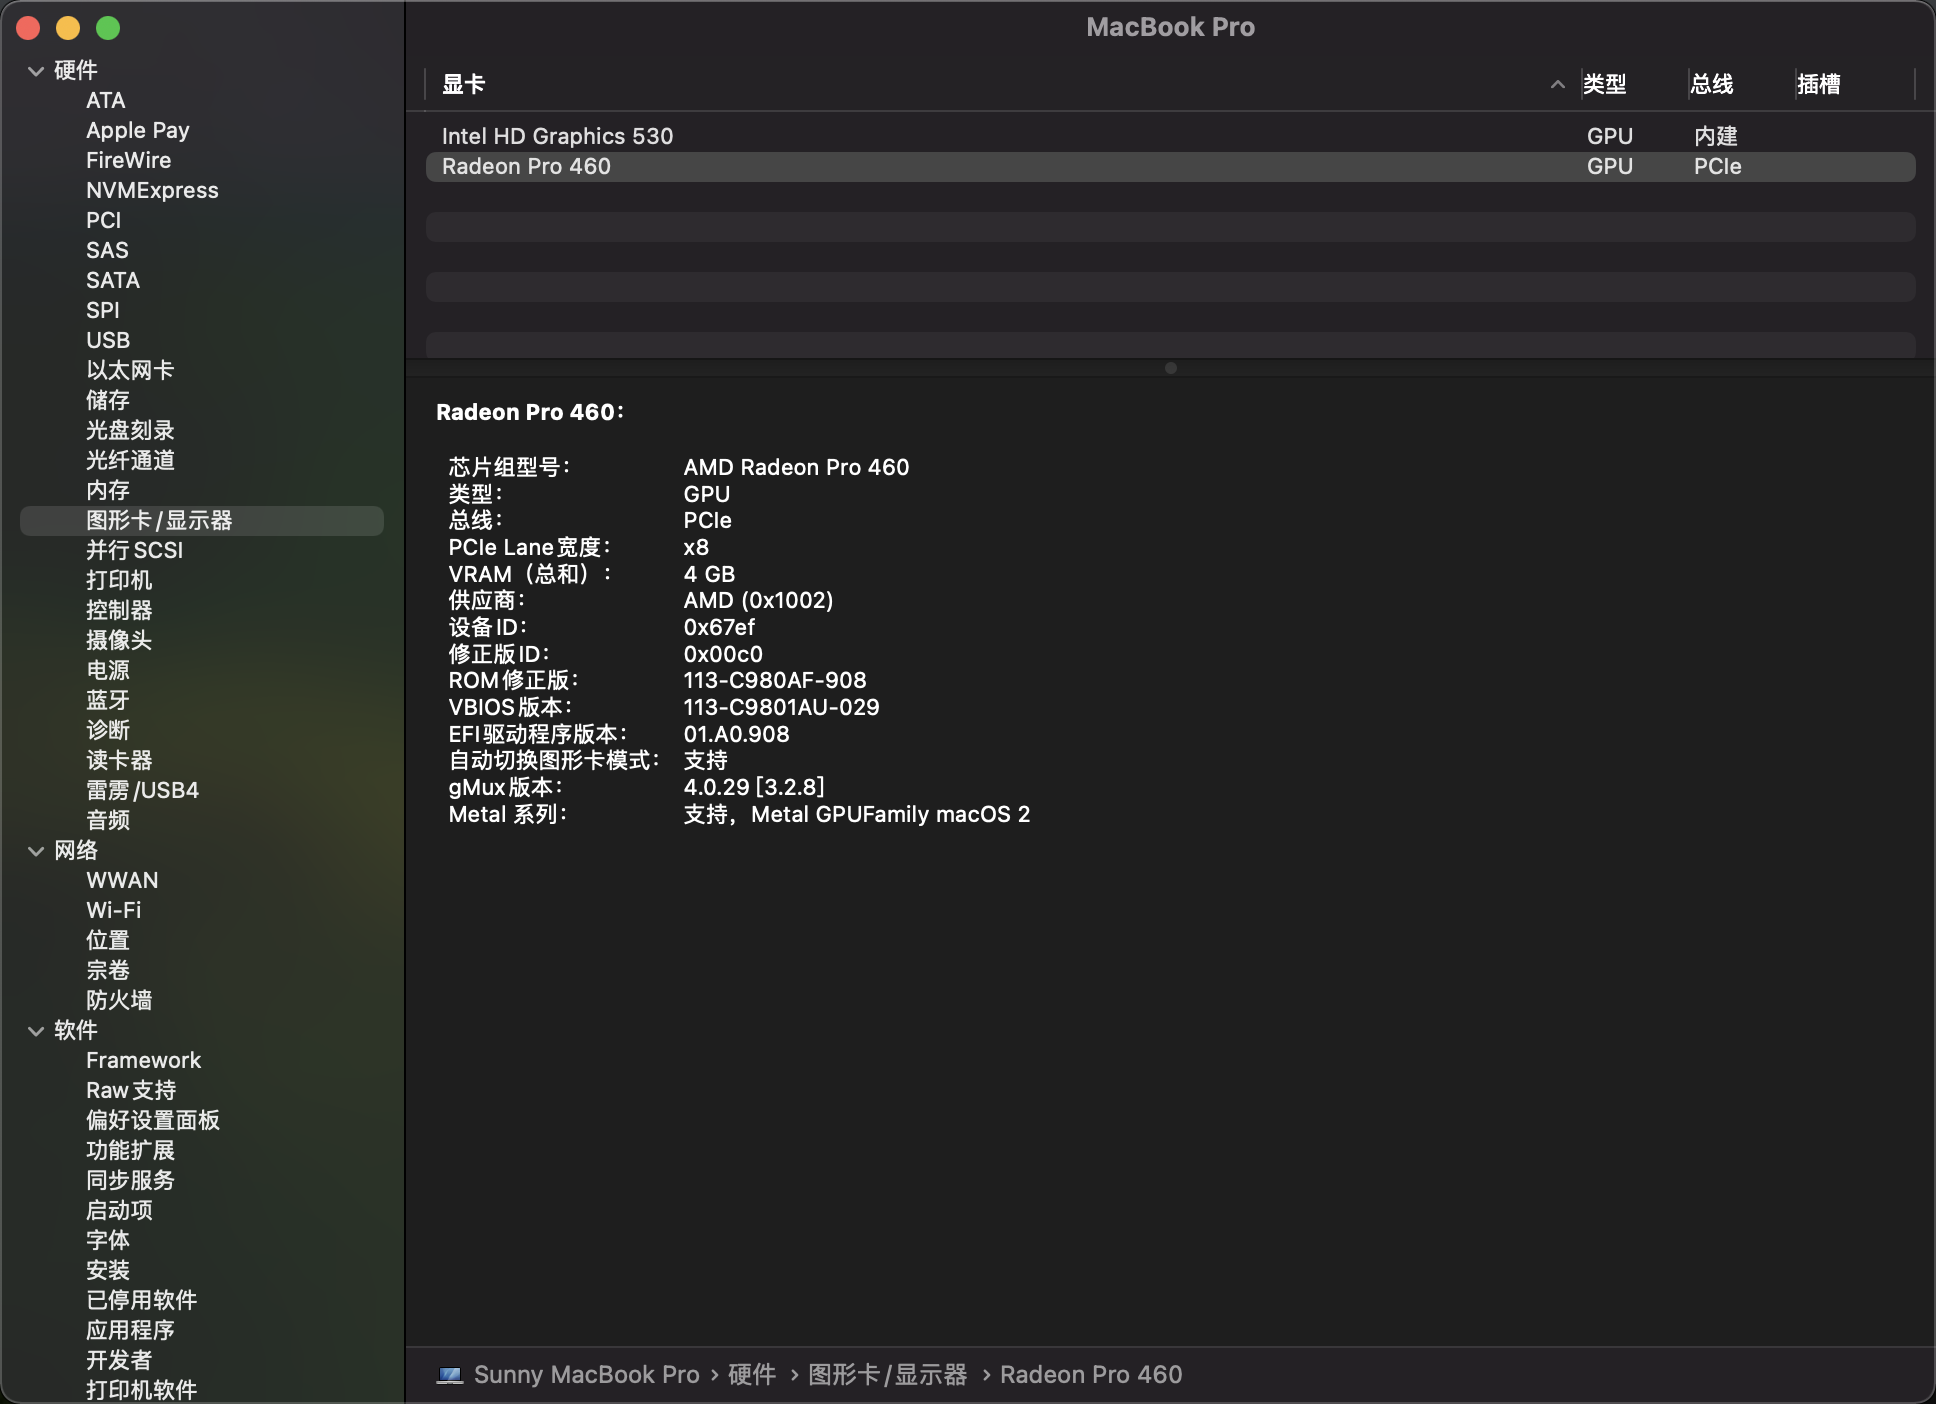
Task: Open Wi-Fi under 网络
Action: [x=113, y=910]
